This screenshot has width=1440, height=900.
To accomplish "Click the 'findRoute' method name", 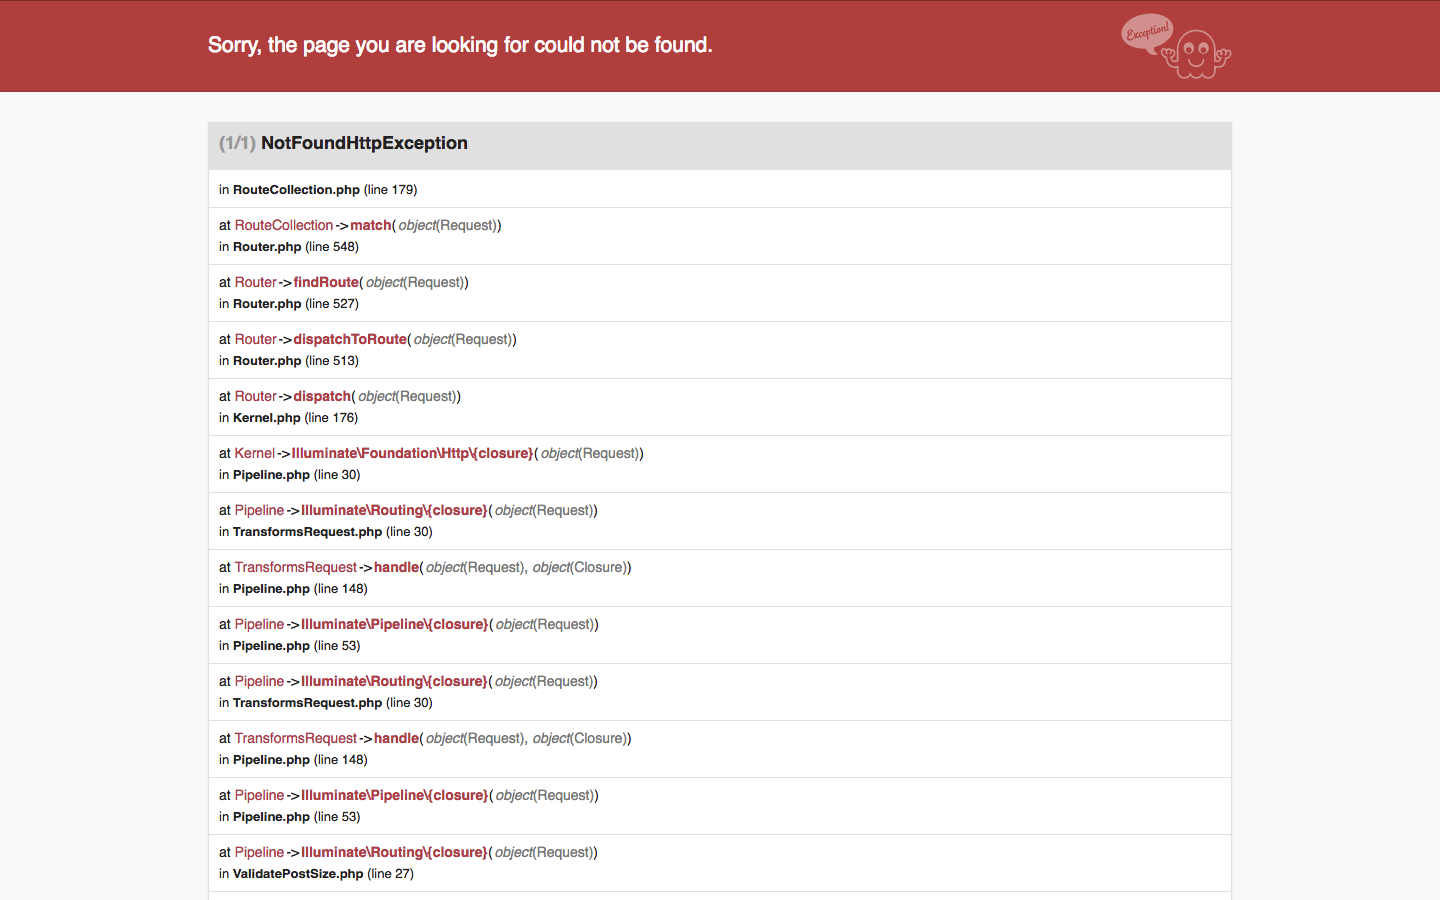I will [326, 283].
